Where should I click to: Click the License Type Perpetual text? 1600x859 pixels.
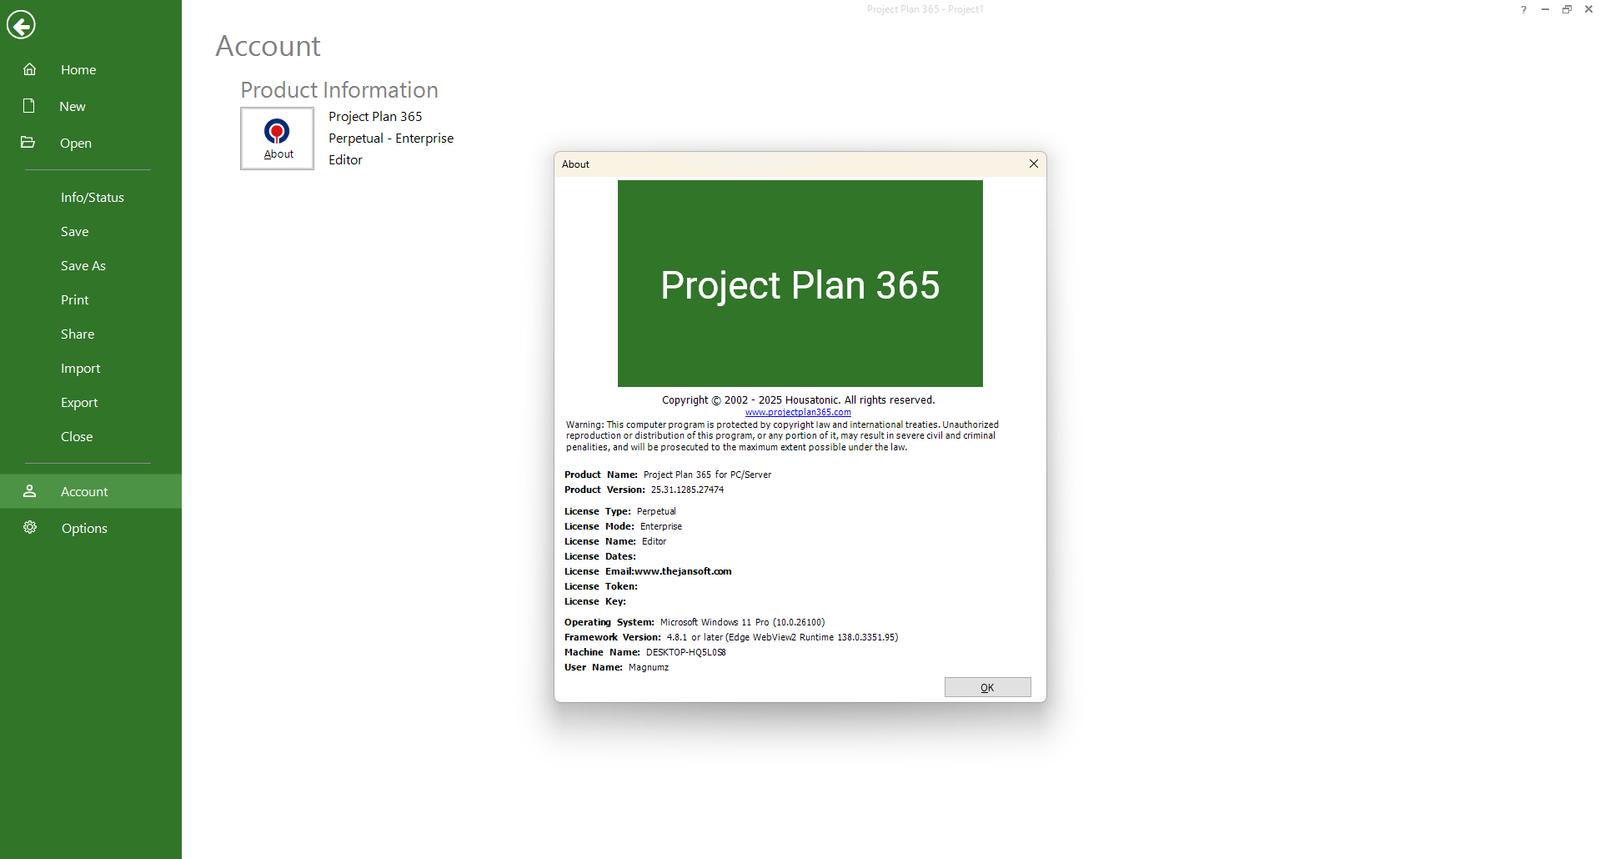(x=620, y=511)
